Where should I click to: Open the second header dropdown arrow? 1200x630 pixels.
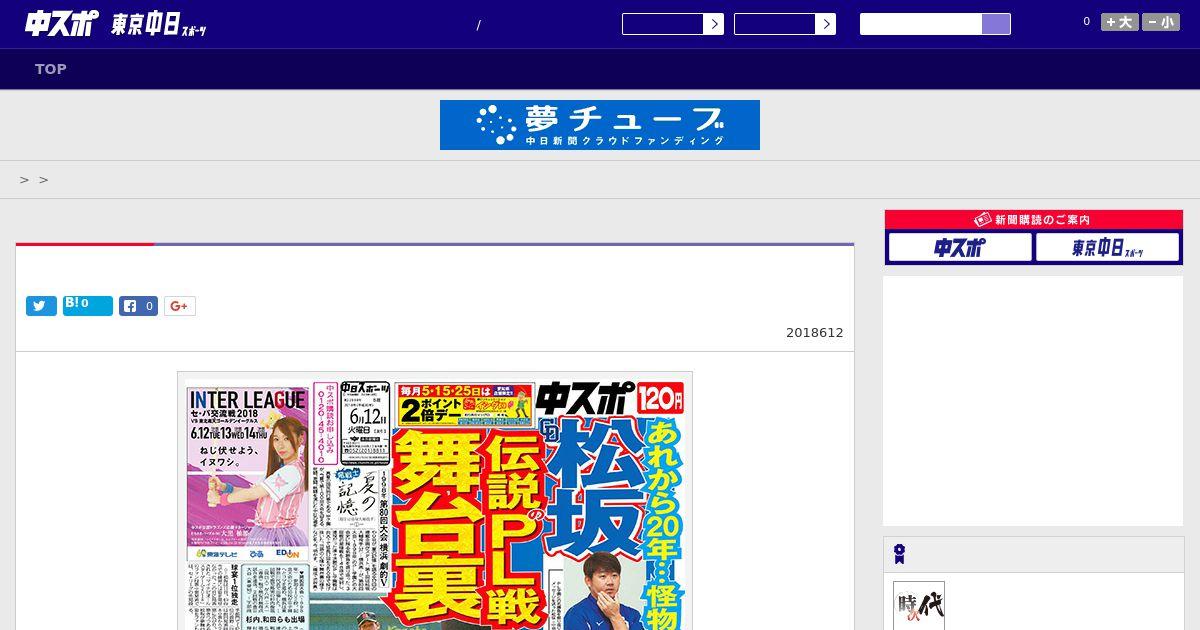pyautogui.click(x=825, y=24)
